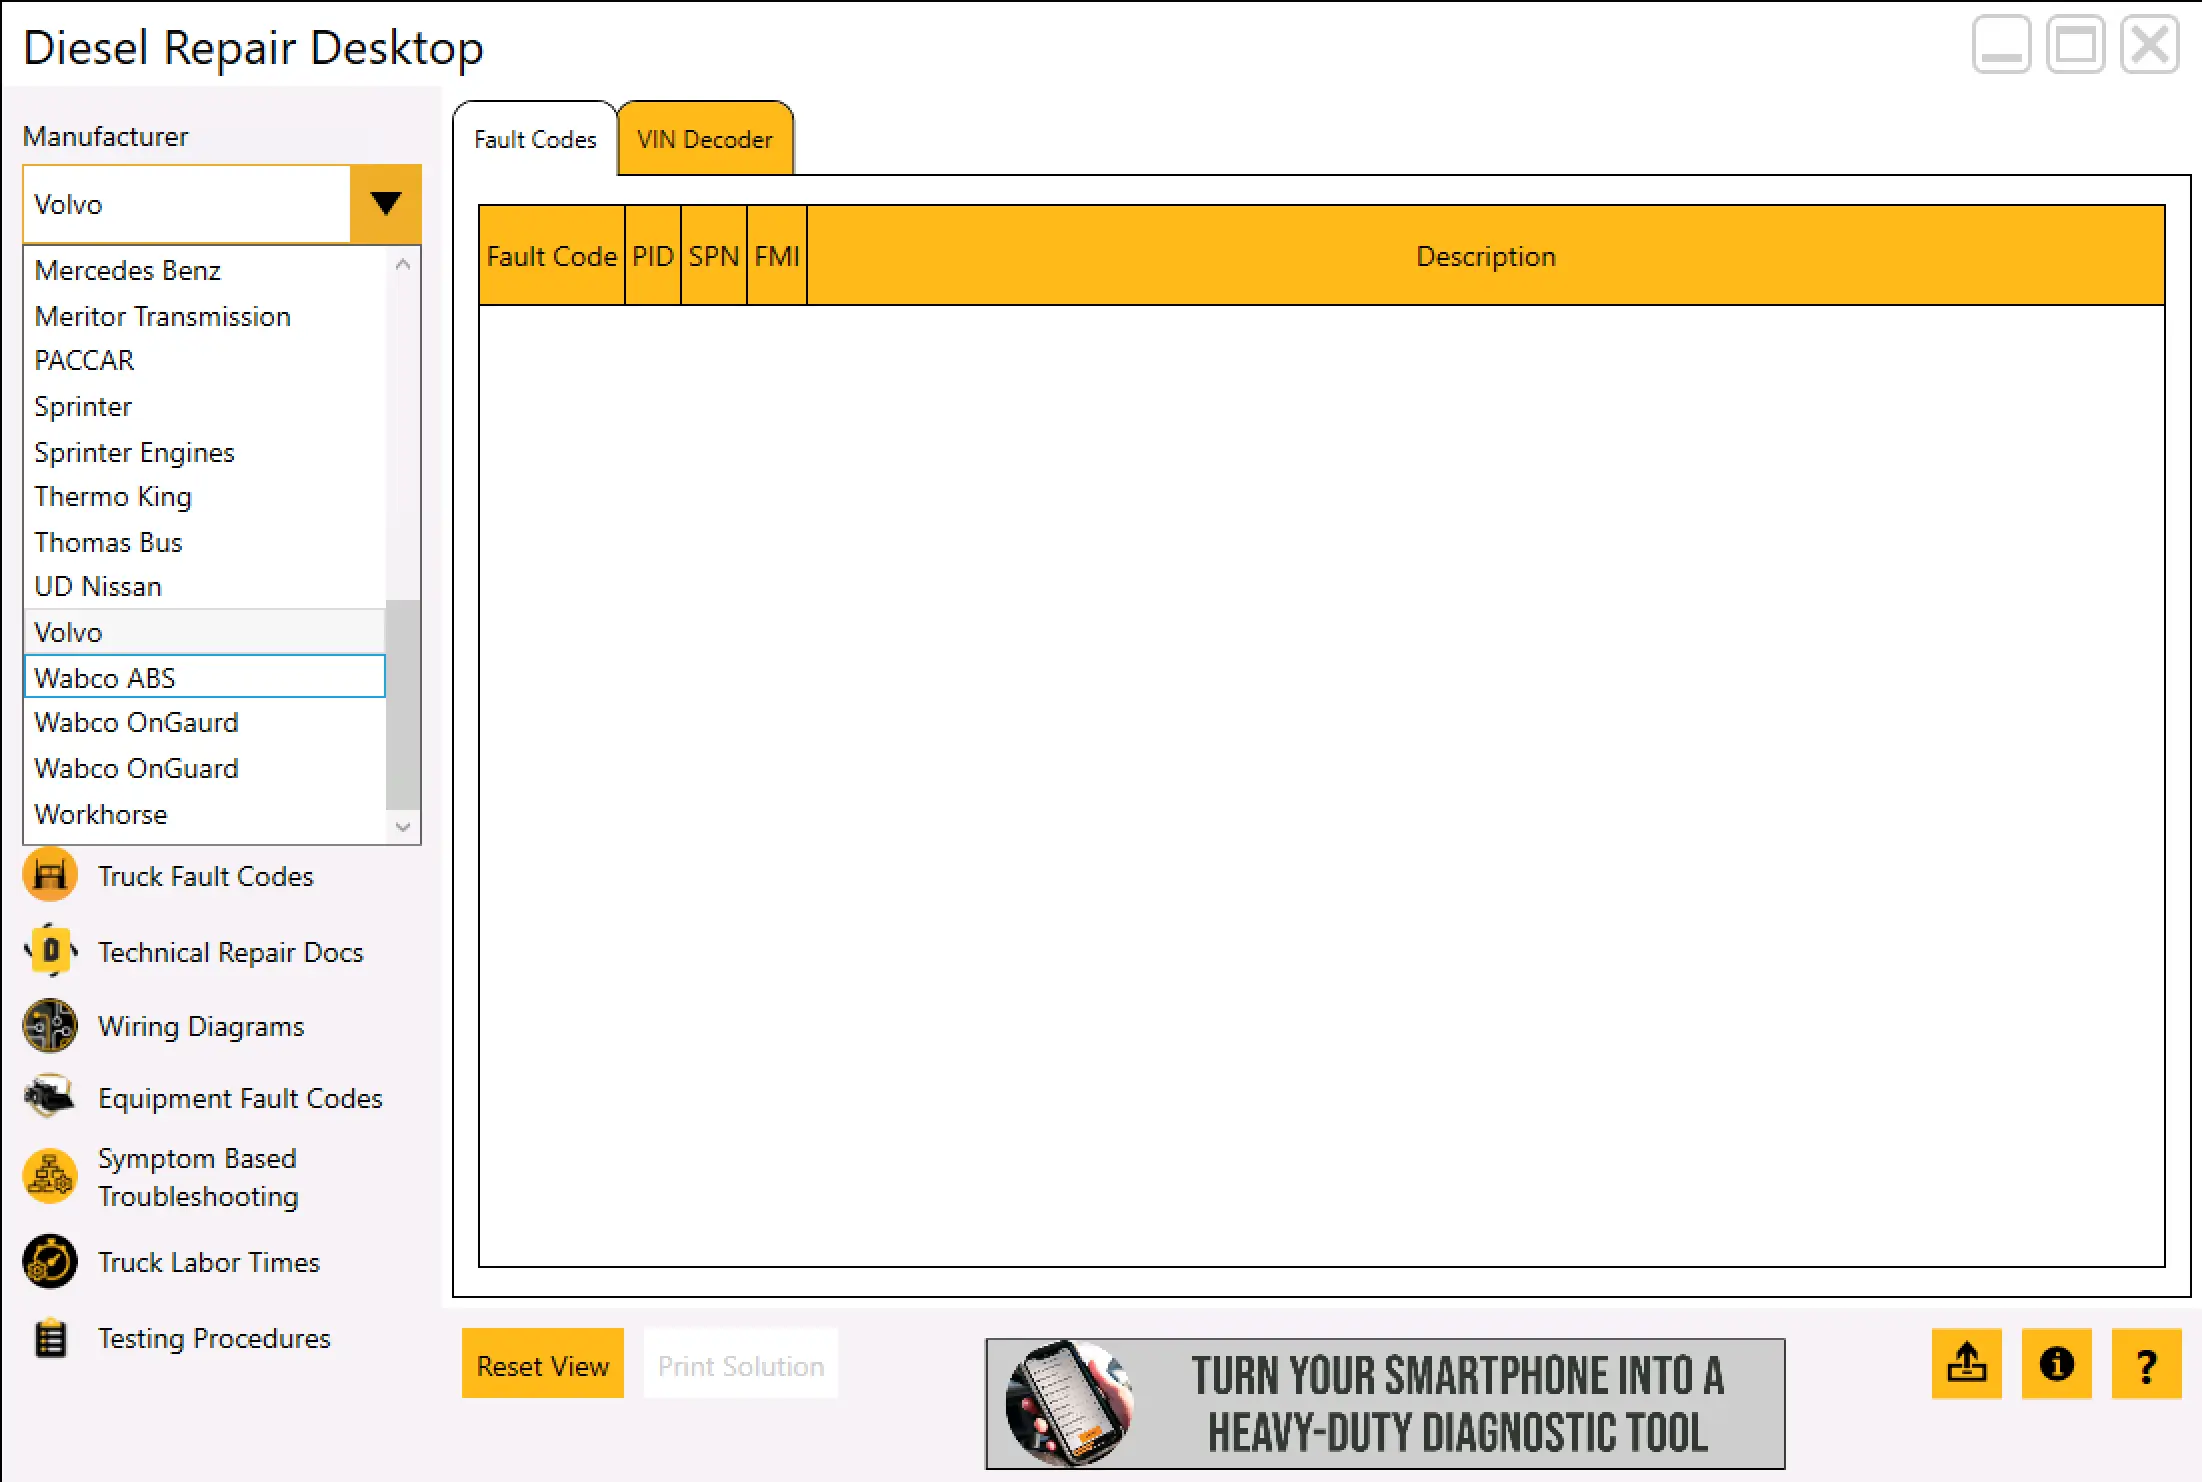
Task: Collapse the Manufacturer dropdown arrow
Action: tap(385, 204)
